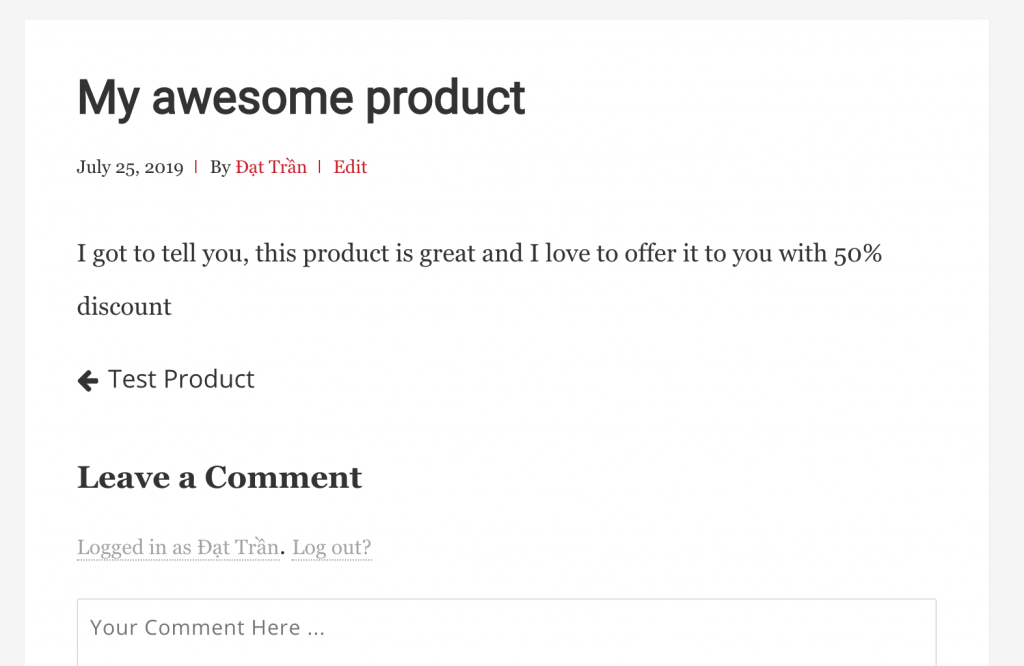Screen dimensions: 1024x666
Task: Click the separator before the Edit link
Action: click(319, 167)
